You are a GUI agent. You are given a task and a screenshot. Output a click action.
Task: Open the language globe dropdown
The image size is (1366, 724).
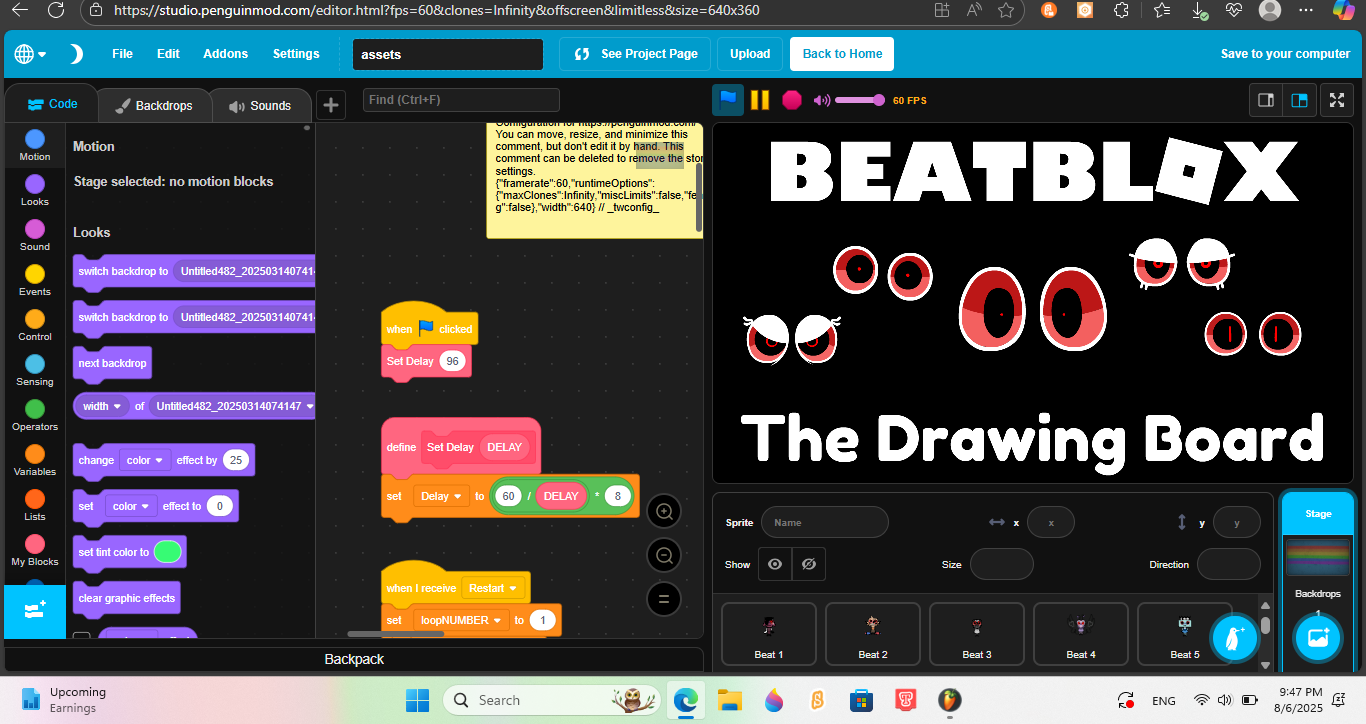tap(30, 54)
